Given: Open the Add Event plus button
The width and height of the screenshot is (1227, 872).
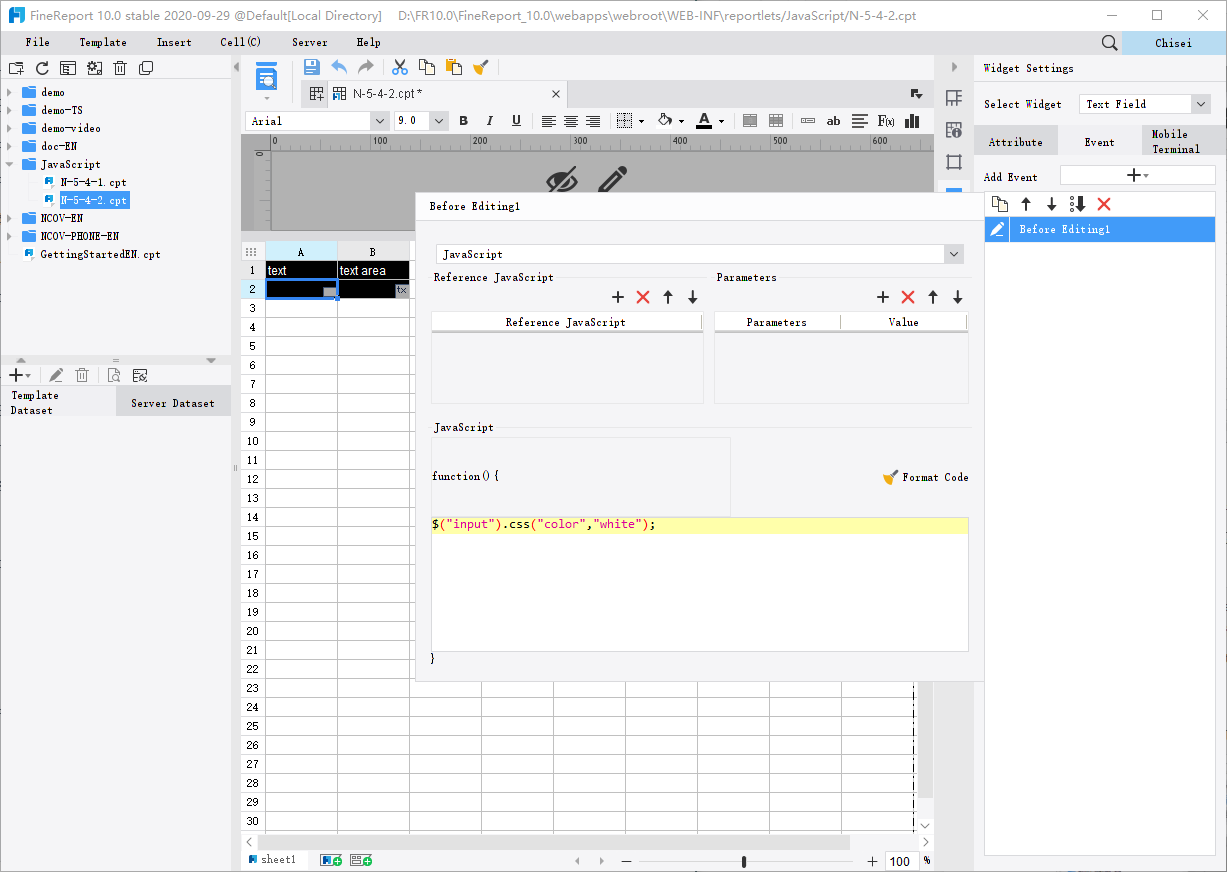Looking at the screenshot, I should click(1136, 176).
